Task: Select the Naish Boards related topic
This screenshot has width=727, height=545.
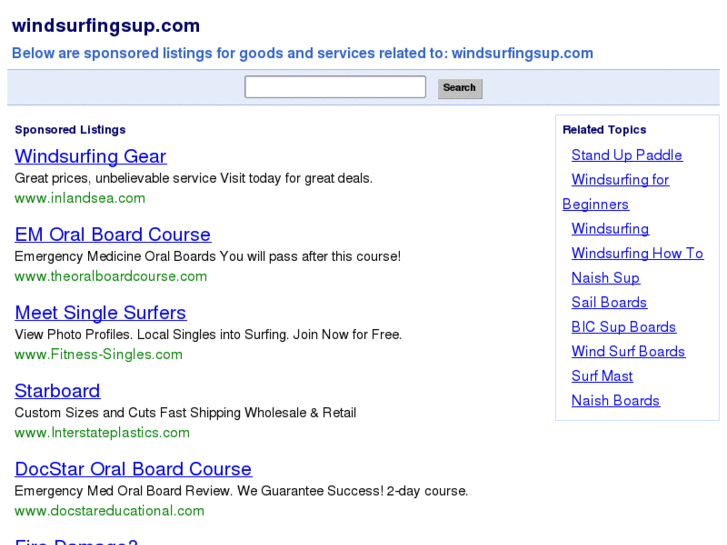Action: [x=616, y=401]
